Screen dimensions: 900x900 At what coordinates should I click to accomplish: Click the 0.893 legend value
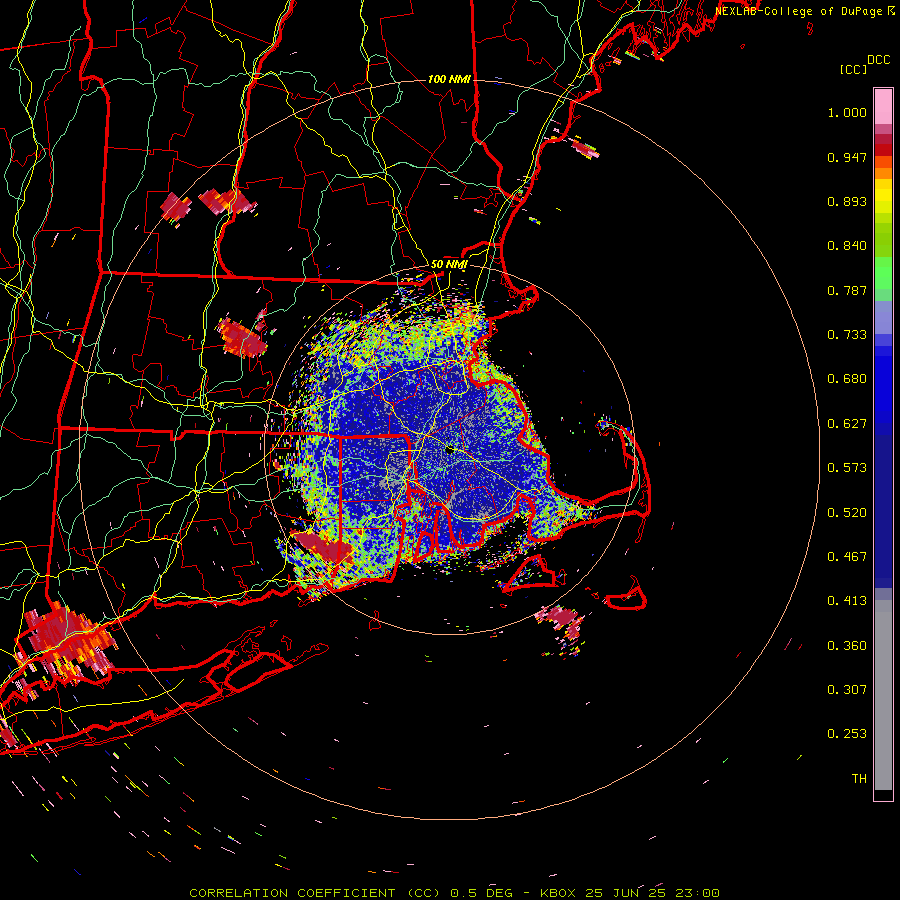point(847,201)
